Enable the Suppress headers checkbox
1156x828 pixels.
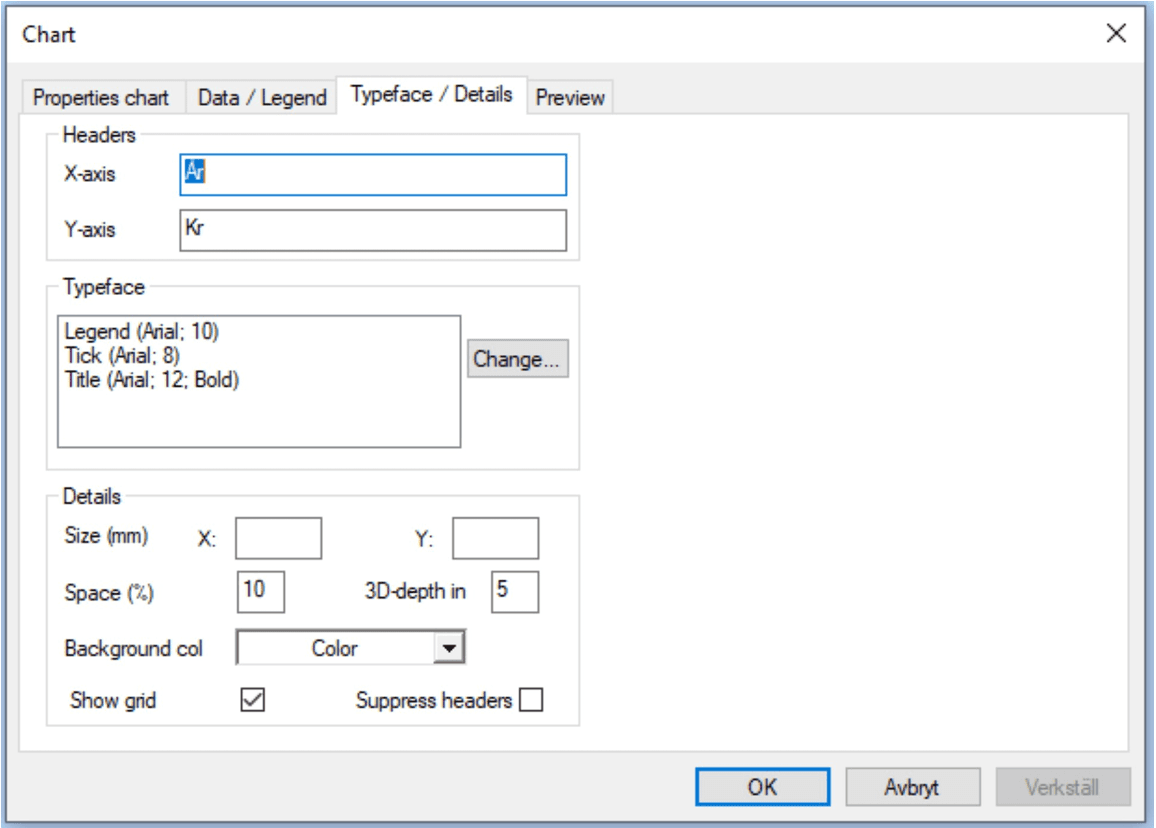[x=531, y=700]
